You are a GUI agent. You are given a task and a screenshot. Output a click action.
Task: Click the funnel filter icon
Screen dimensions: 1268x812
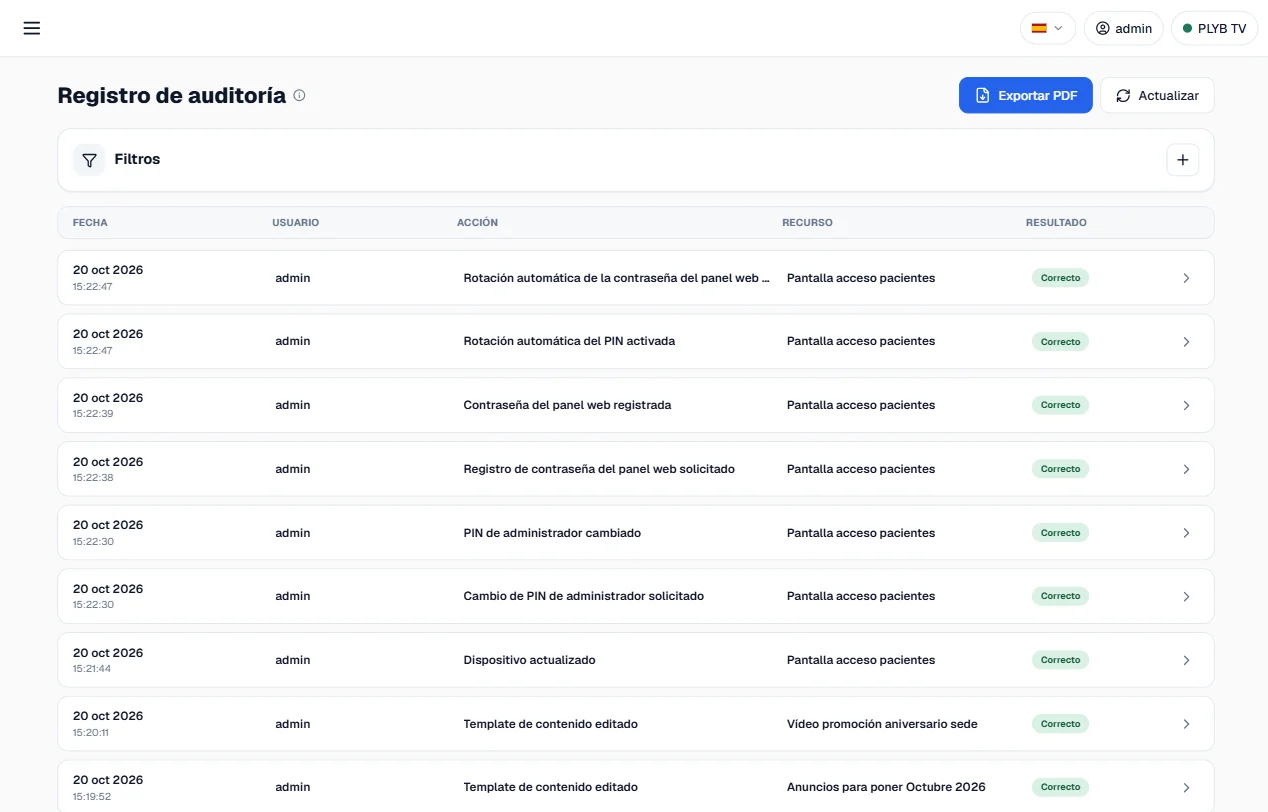point(89,160)
